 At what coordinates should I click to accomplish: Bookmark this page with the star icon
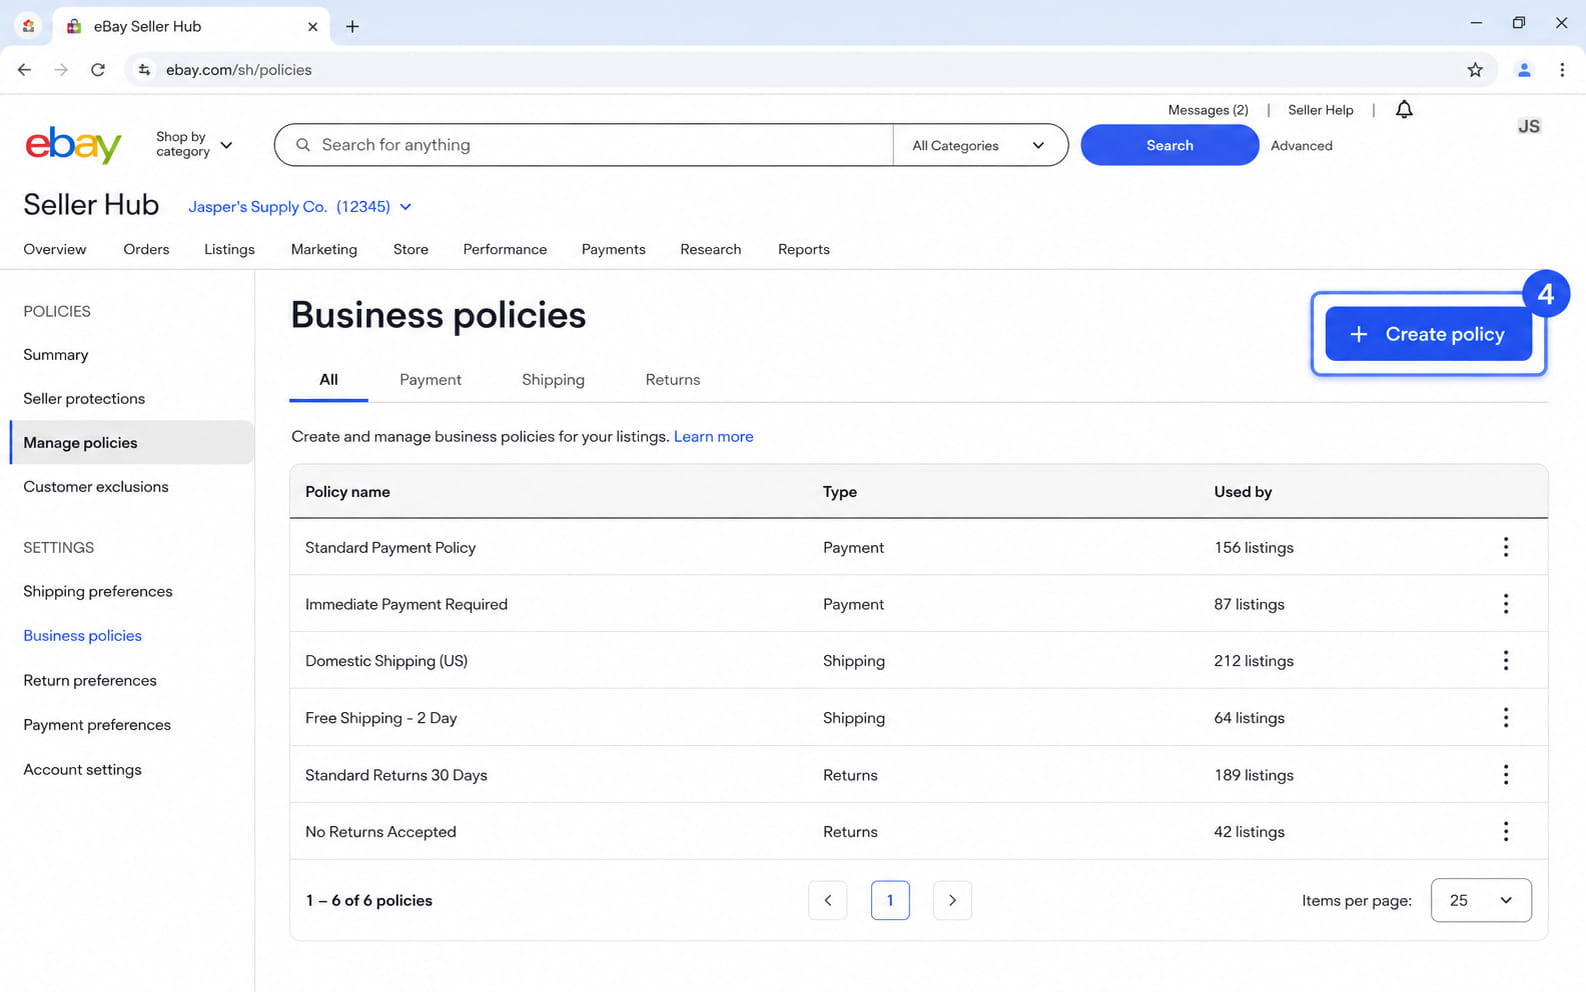(x=1475, y=70)
